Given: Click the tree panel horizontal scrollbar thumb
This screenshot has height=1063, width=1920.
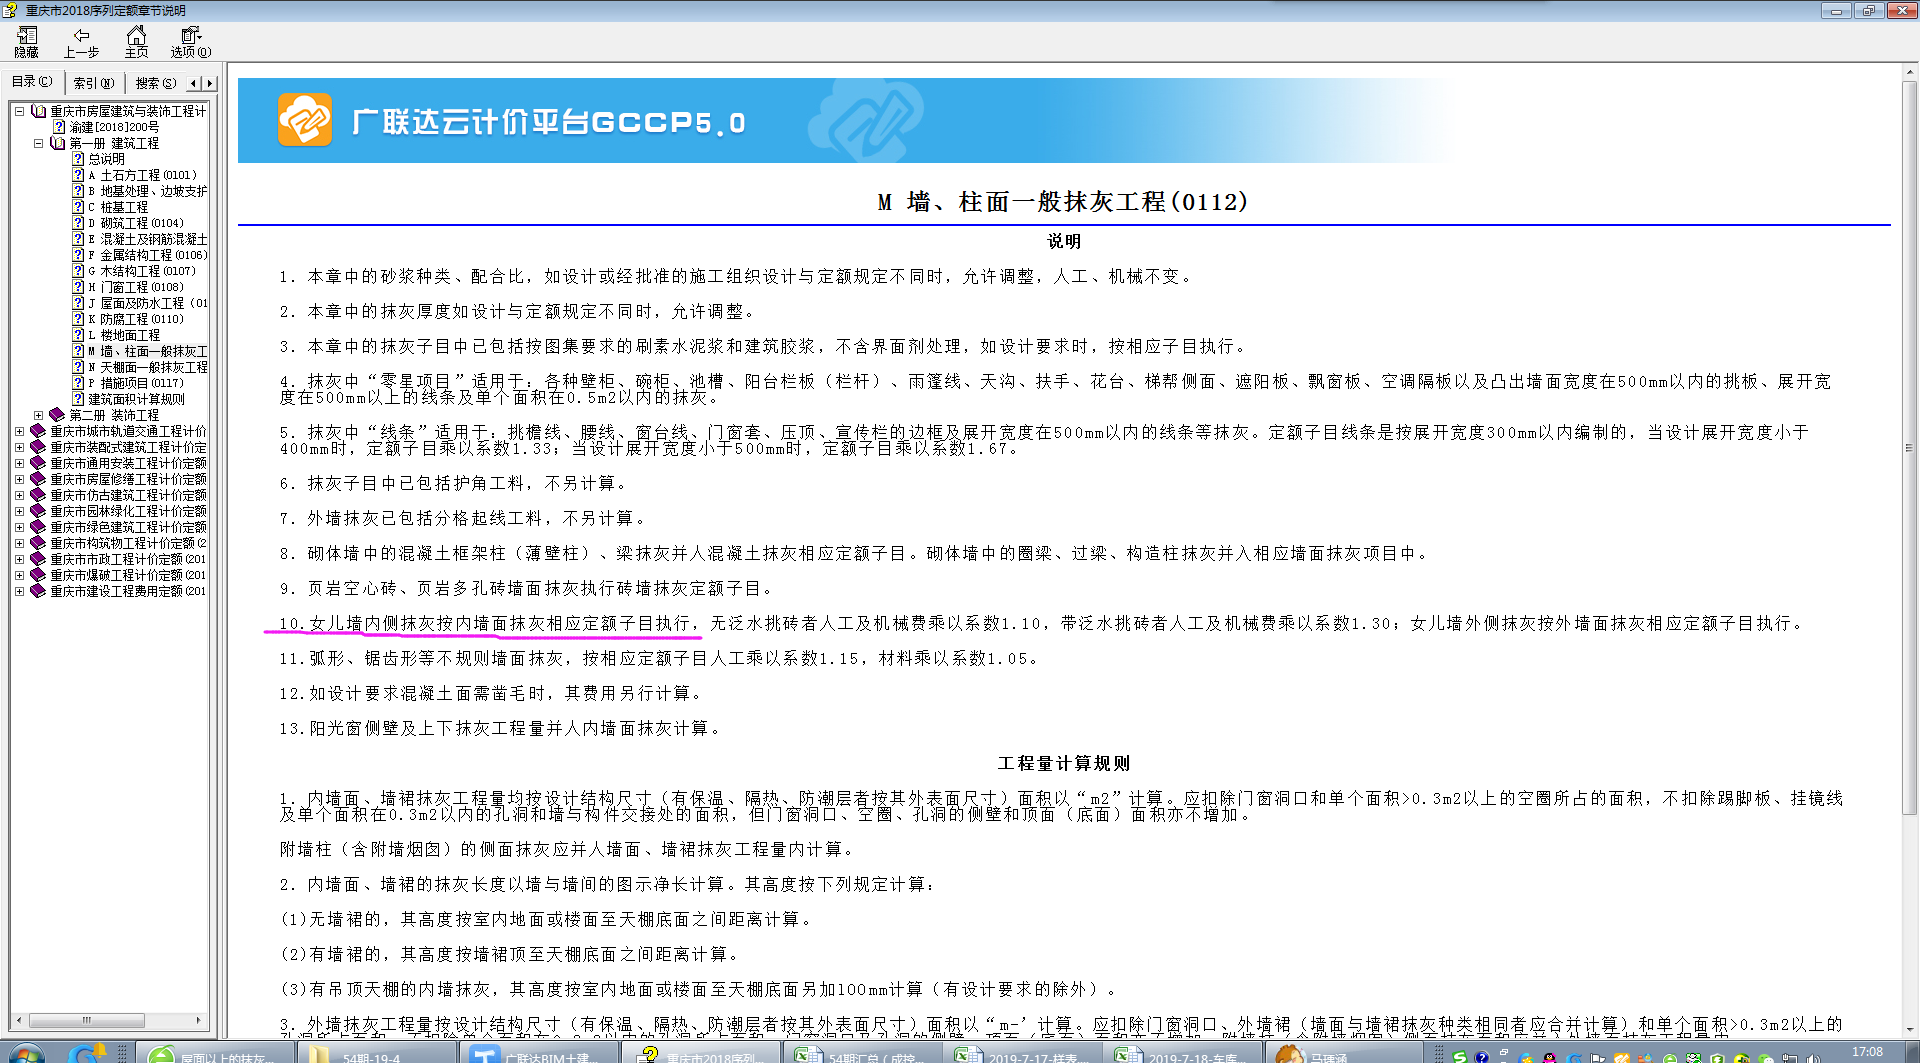Looking at the screenshot, I should [86, 1020].
